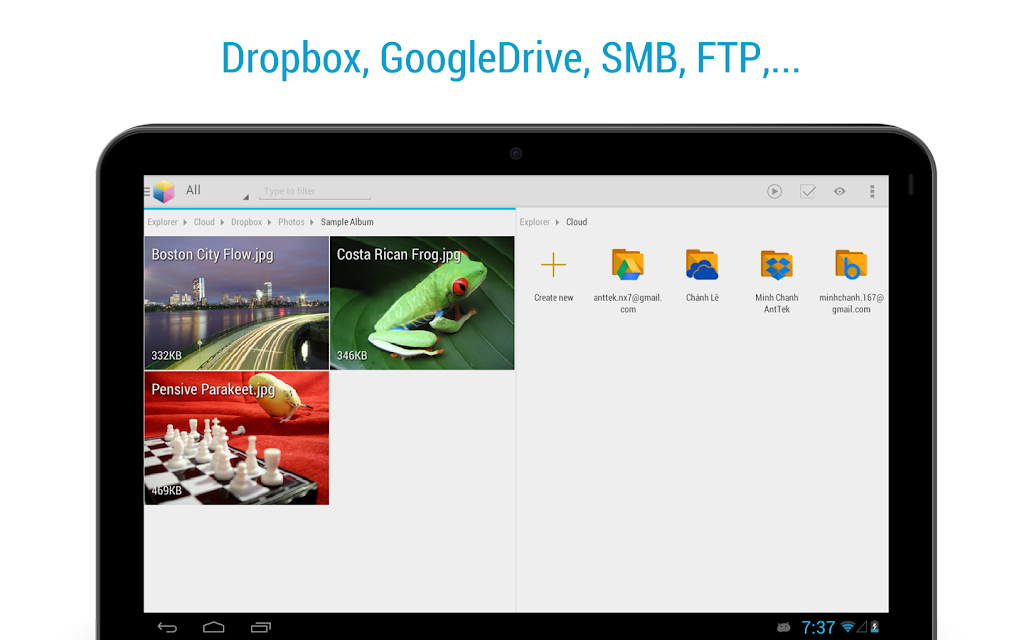Open the Google Drive anttek.nx7@gmail.com folder
Viewport: 1024px width, 640px height.
point(627,281)
